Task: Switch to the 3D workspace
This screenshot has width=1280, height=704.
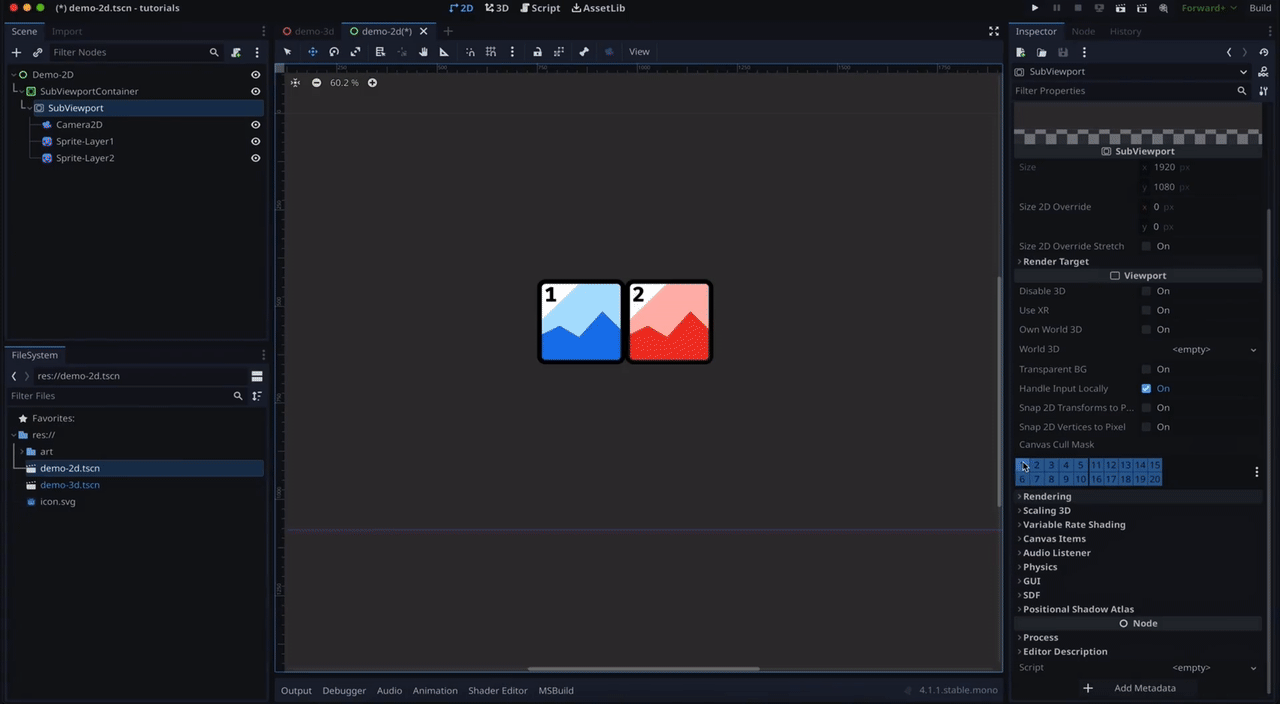Action: click(497, 8)
